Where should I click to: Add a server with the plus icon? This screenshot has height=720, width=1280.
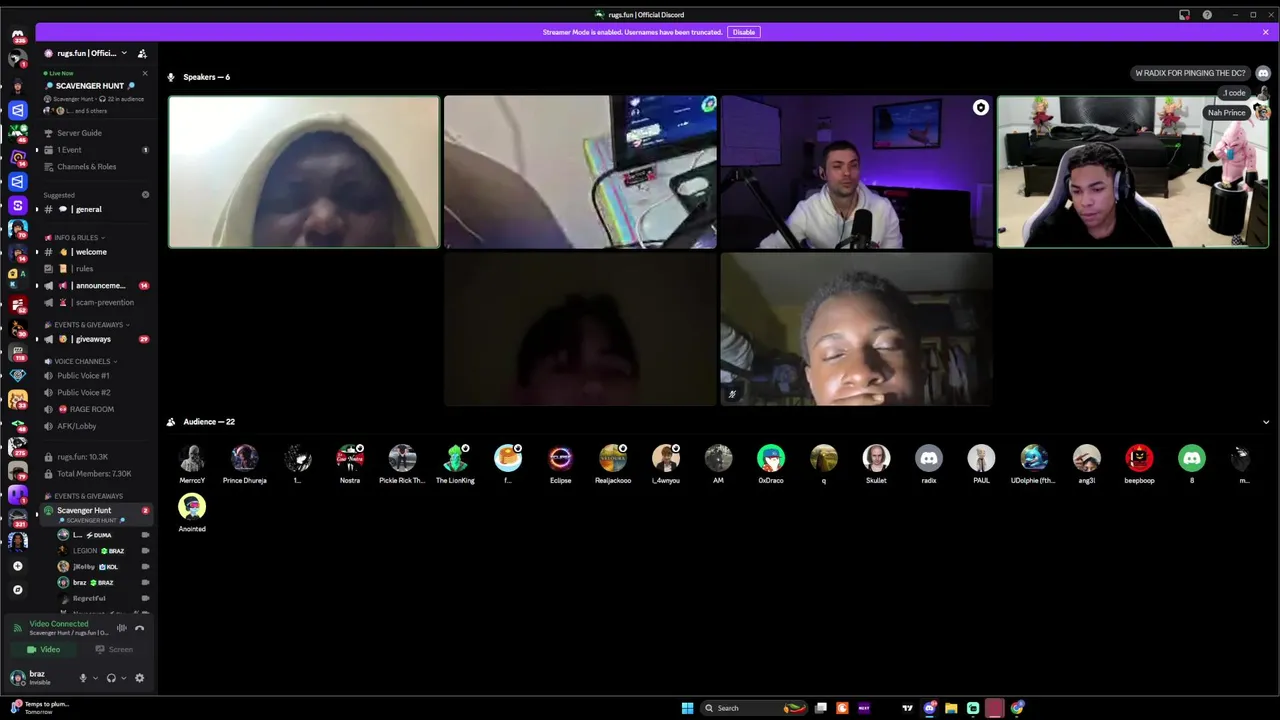pyautogui.click(x=17, y=566)
